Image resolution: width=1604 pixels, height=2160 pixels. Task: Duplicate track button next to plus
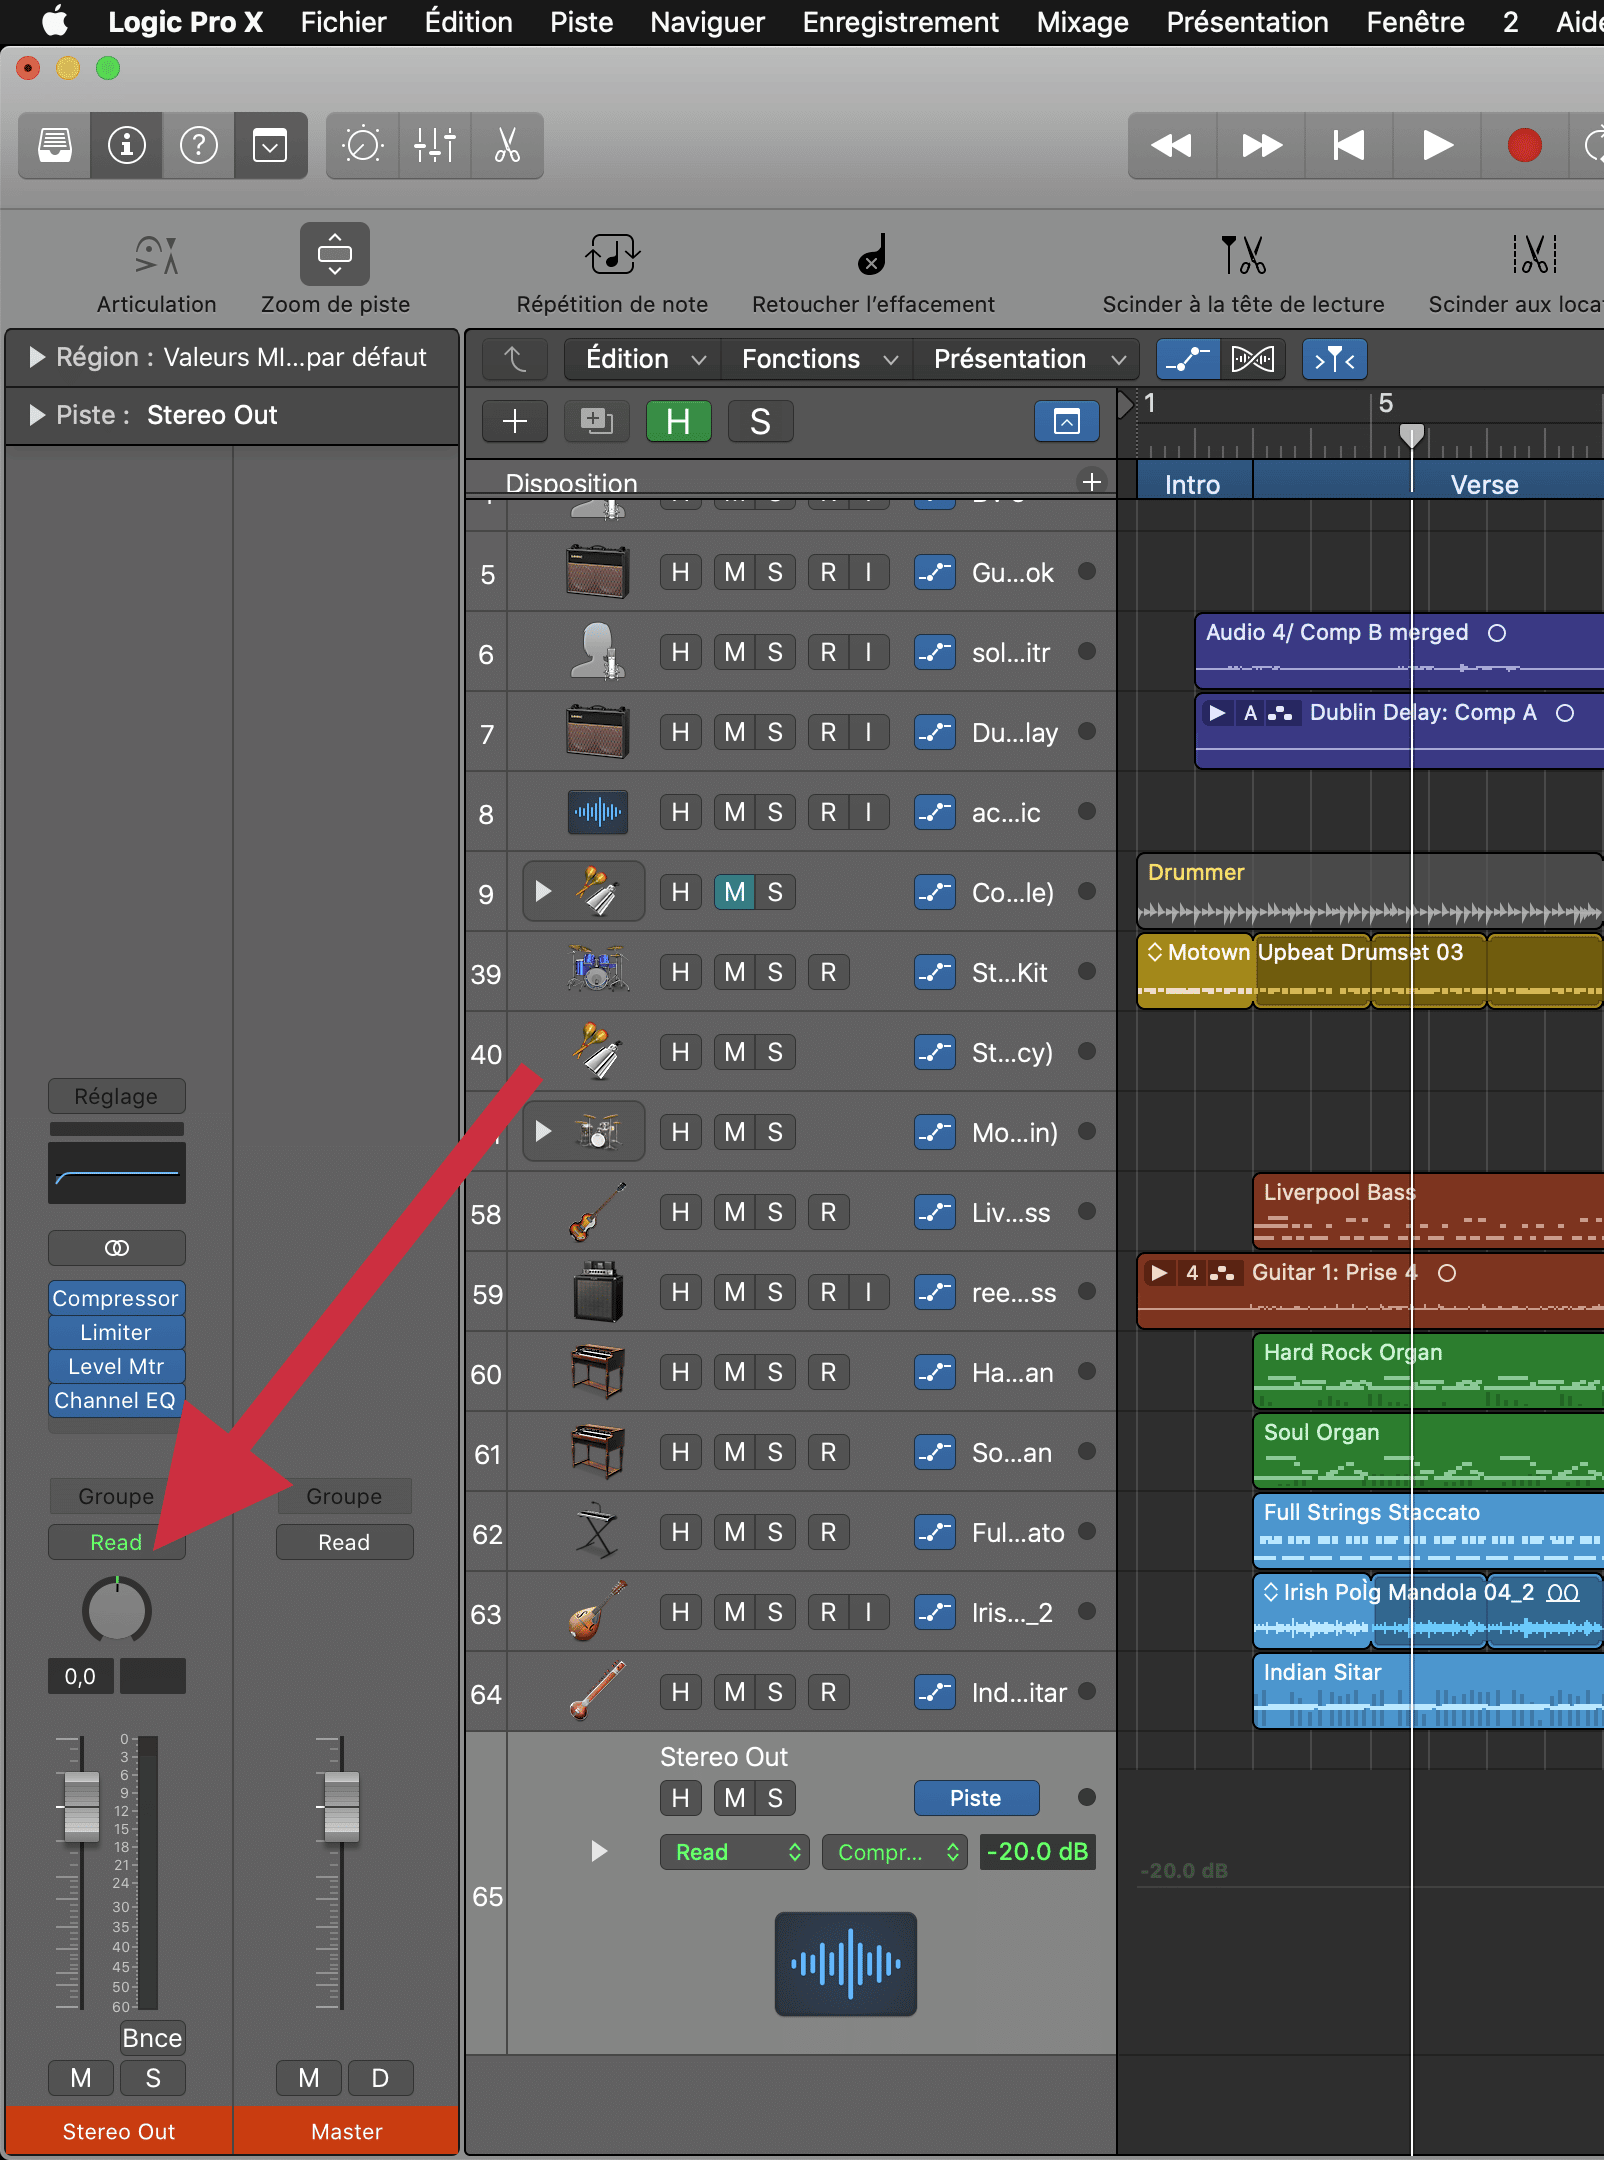(596, 421)
